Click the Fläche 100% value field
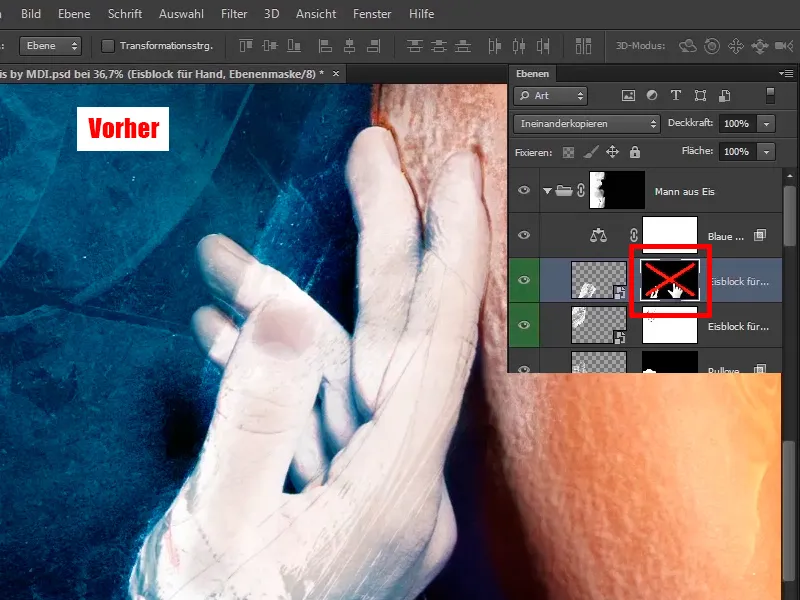 pyautogui.click(x=737, y=152)
